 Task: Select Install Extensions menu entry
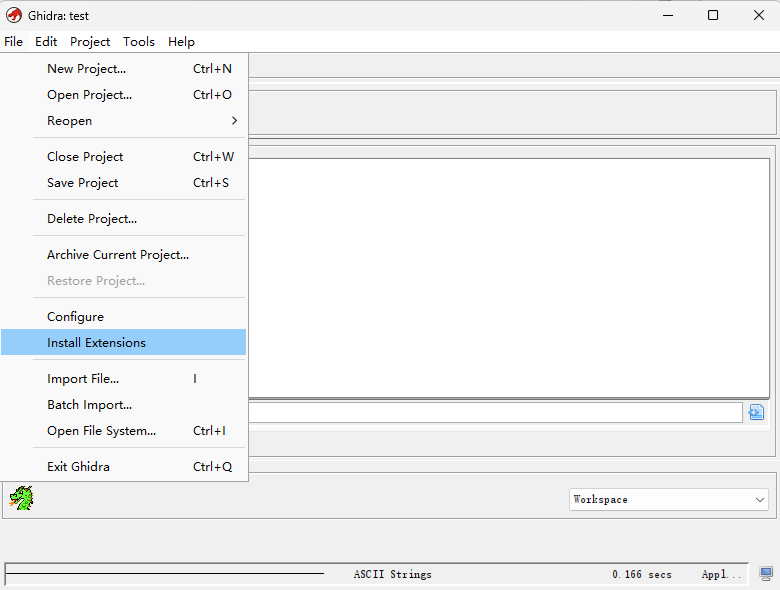click(123, 342)
